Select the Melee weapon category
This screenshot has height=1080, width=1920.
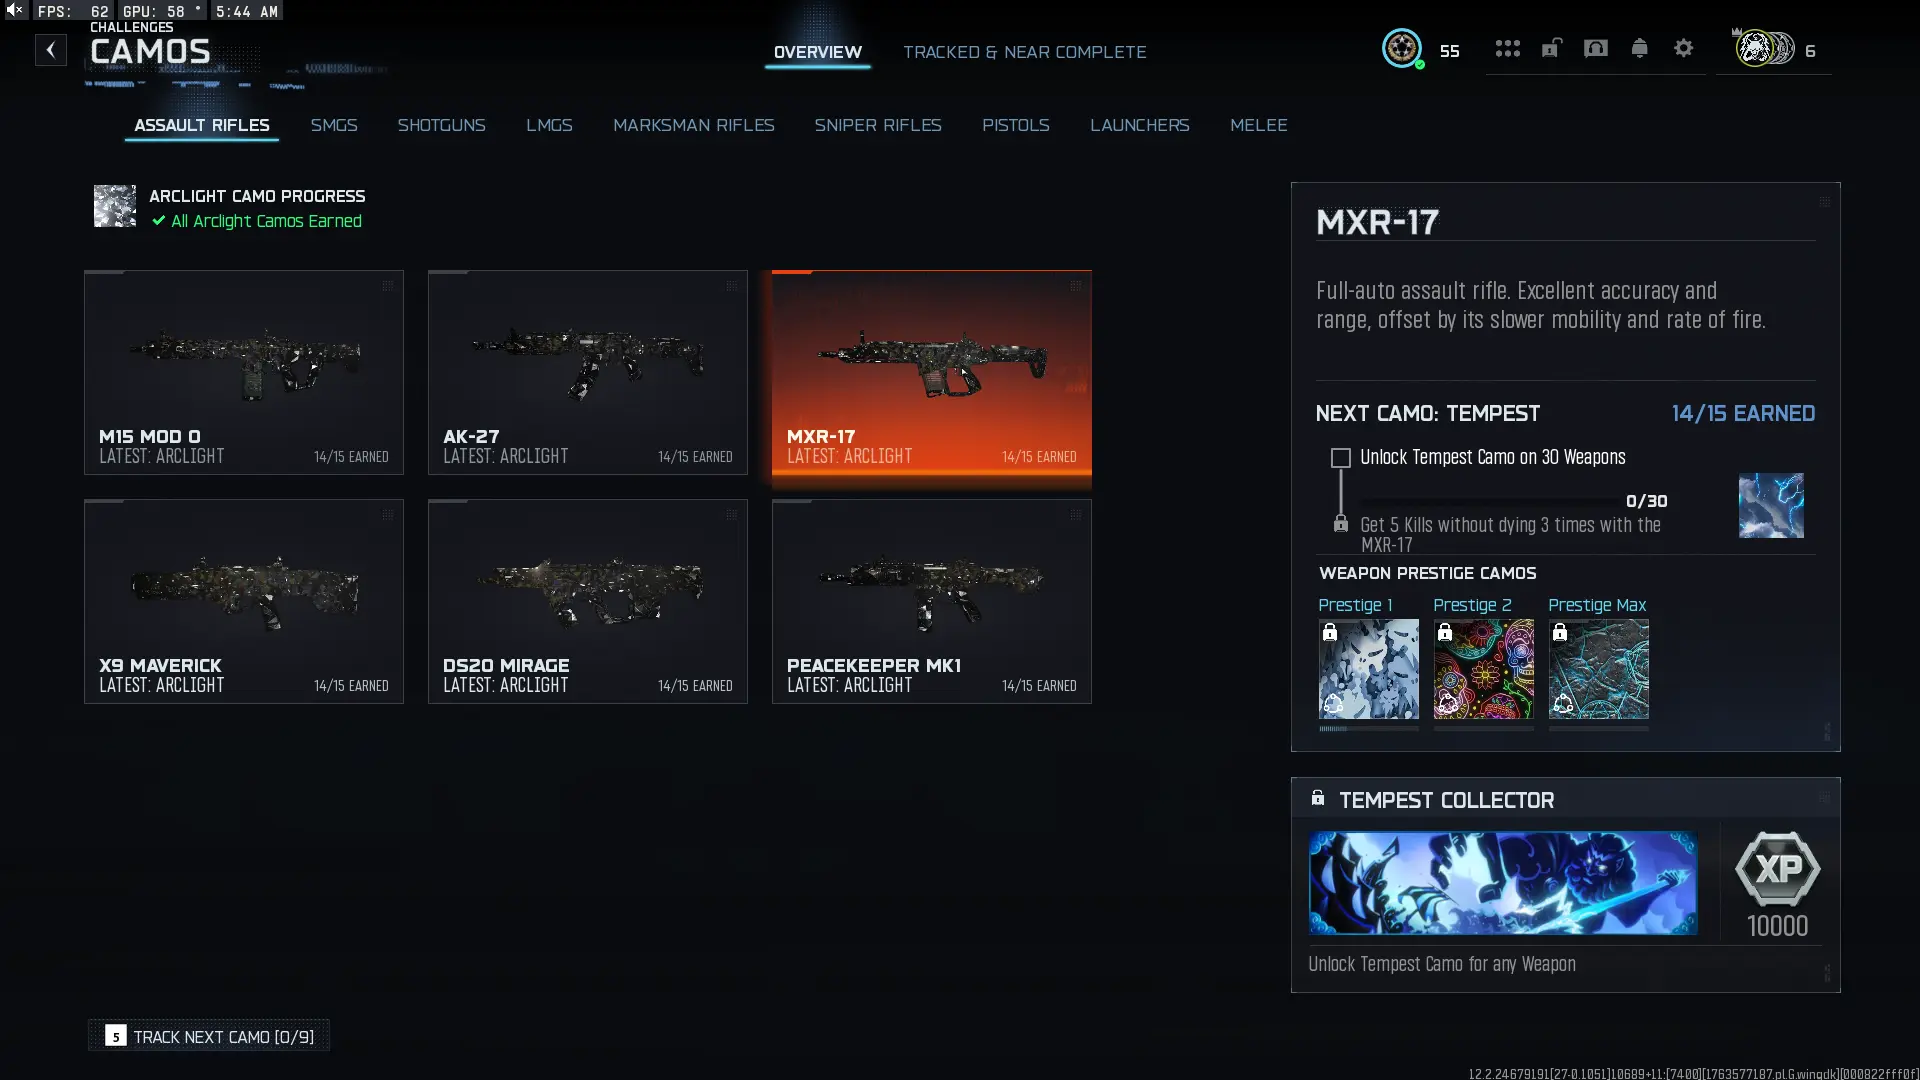click(1259, 125)
